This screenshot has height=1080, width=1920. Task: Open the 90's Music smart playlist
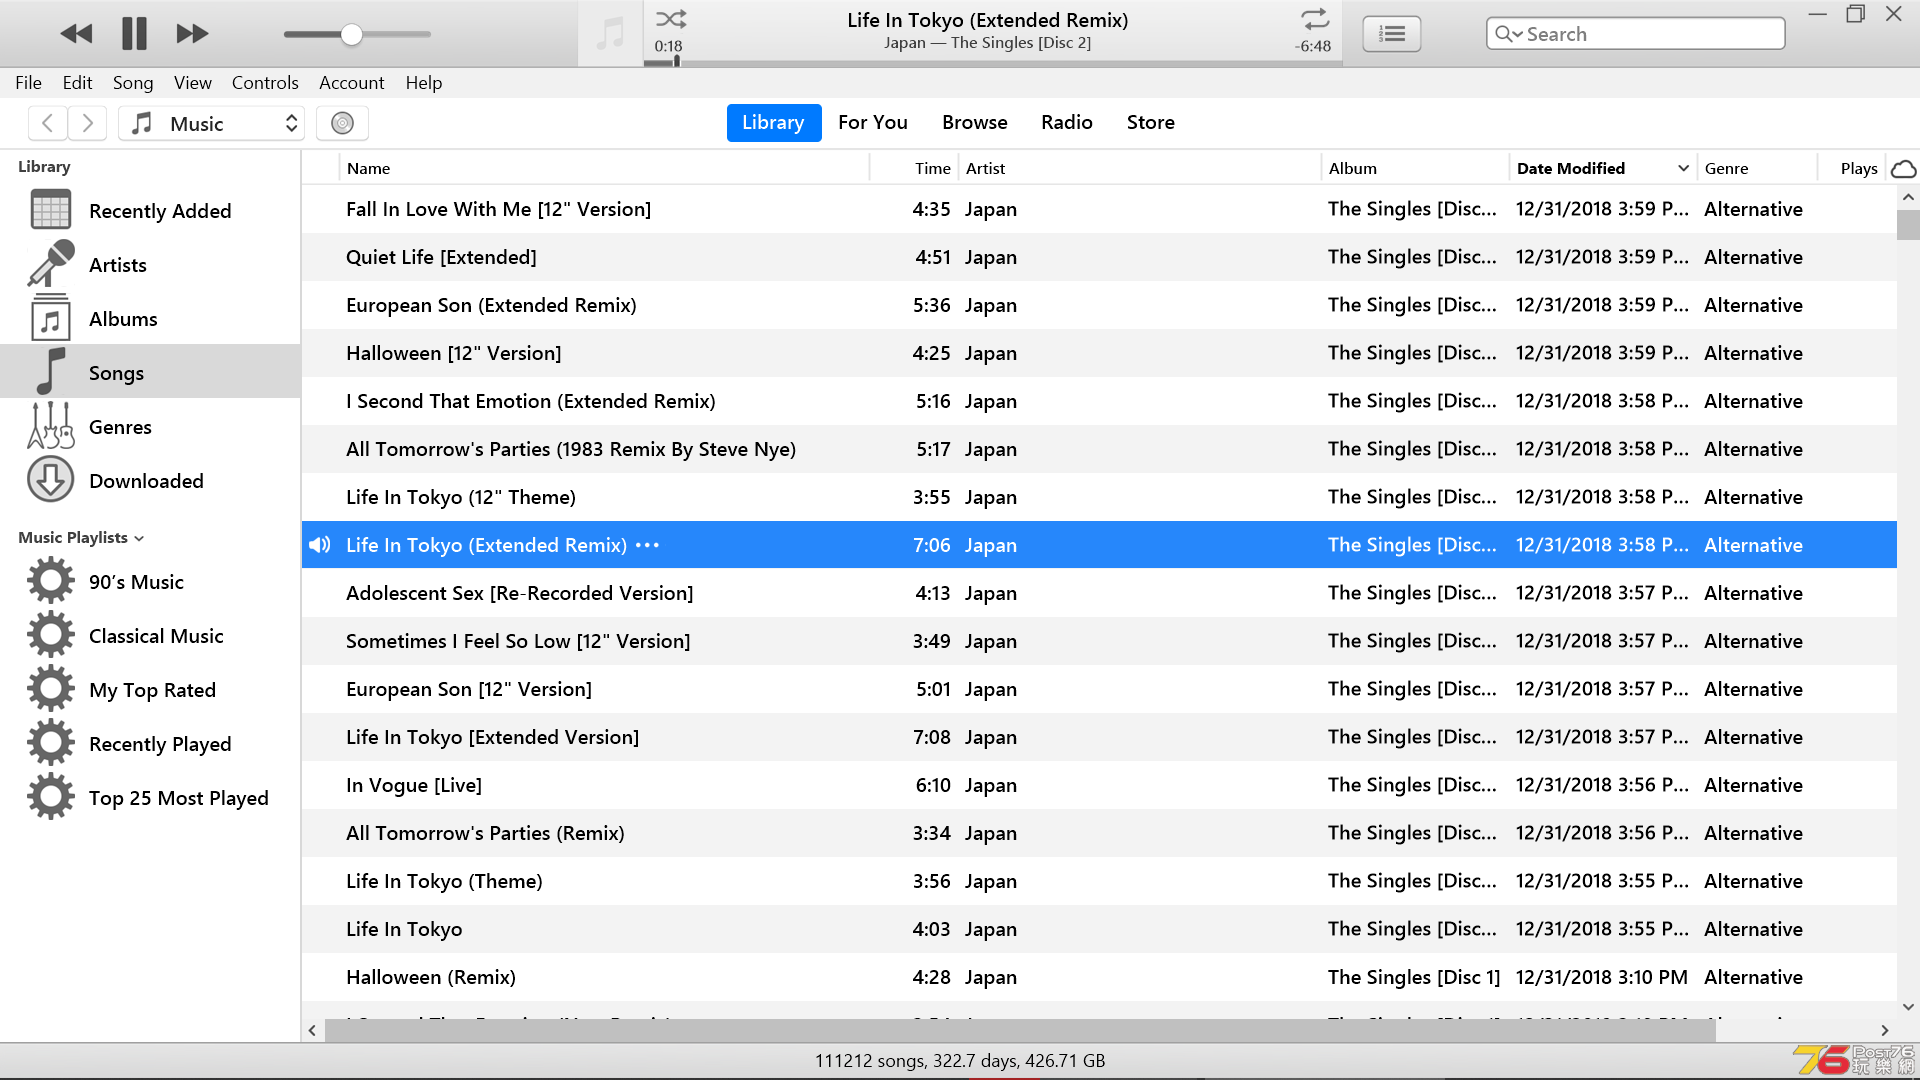pos(150,582)
